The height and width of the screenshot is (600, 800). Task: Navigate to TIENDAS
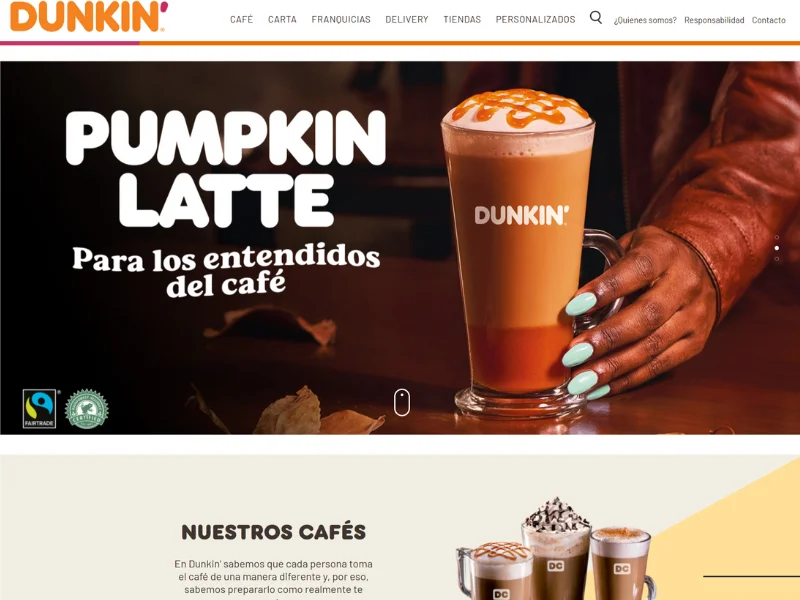[x=462, y=19]
